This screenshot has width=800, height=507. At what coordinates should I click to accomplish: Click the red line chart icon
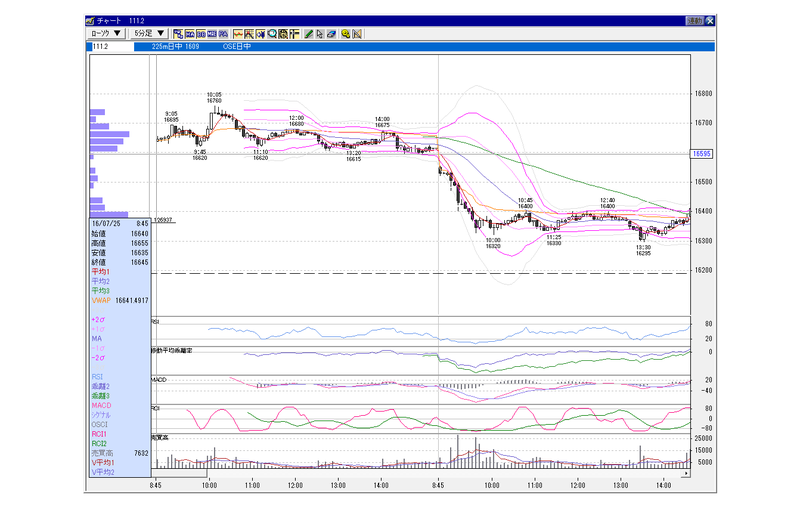238,34
